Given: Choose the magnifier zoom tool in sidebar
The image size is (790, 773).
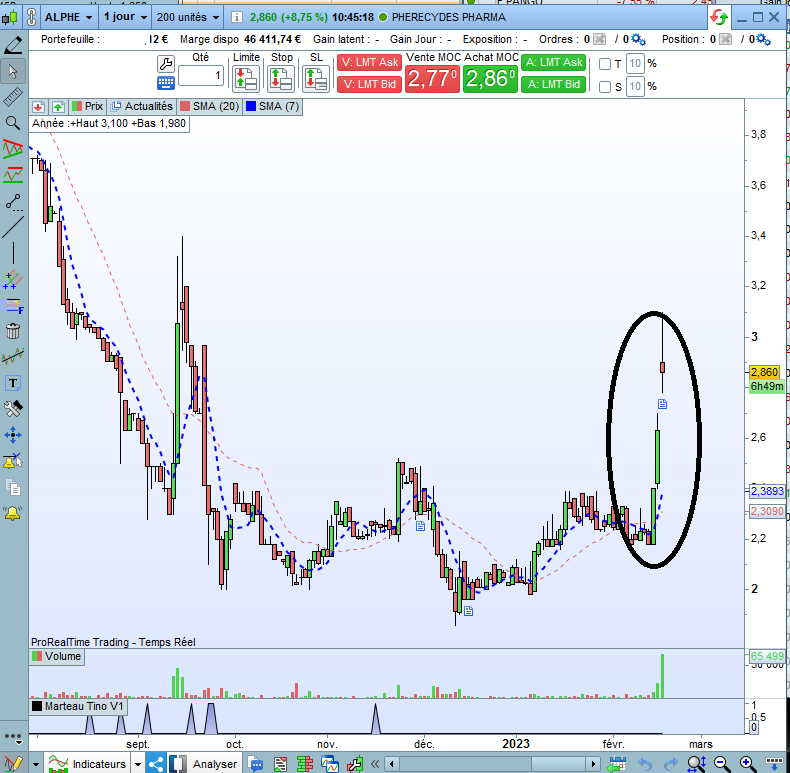Looking at the screenshot, I should (x=13, y=123).
